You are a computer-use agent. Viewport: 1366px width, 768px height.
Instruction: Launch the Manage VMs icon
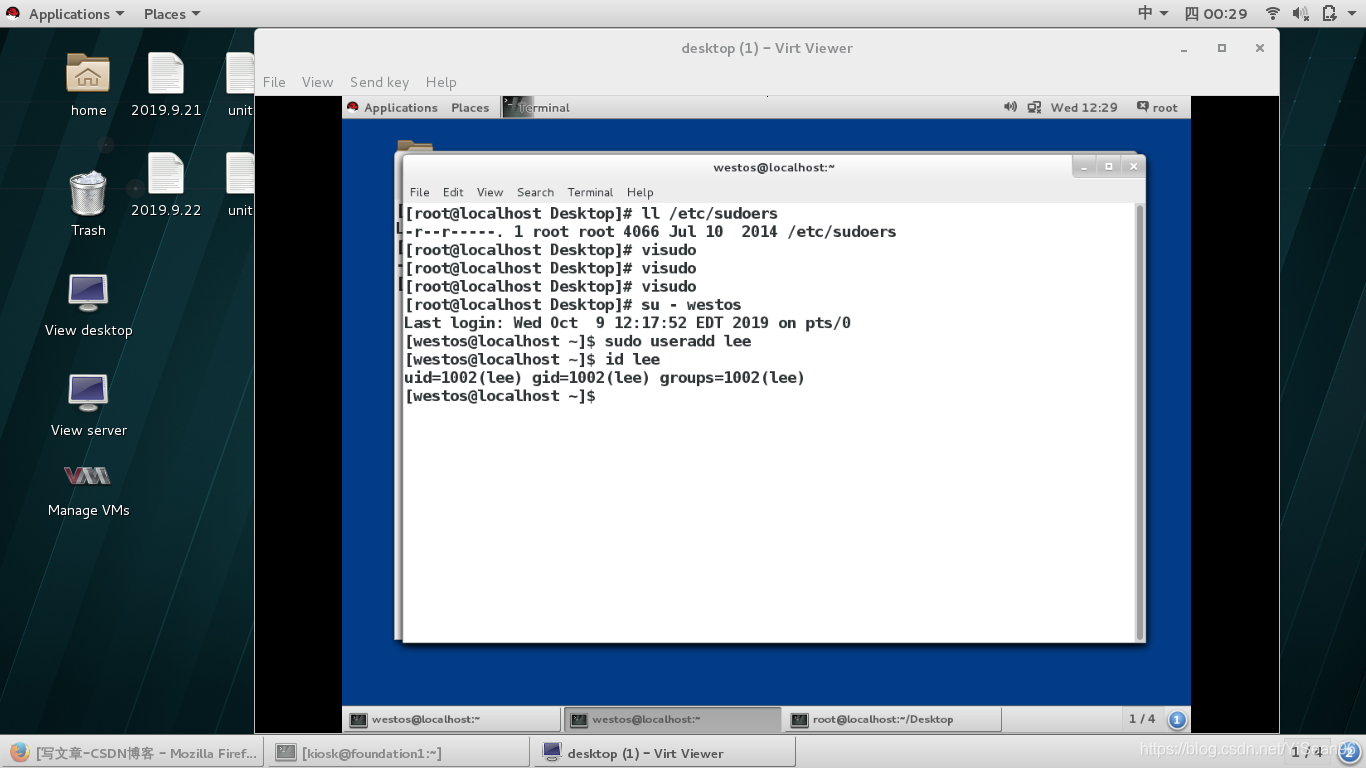(88, 490)
